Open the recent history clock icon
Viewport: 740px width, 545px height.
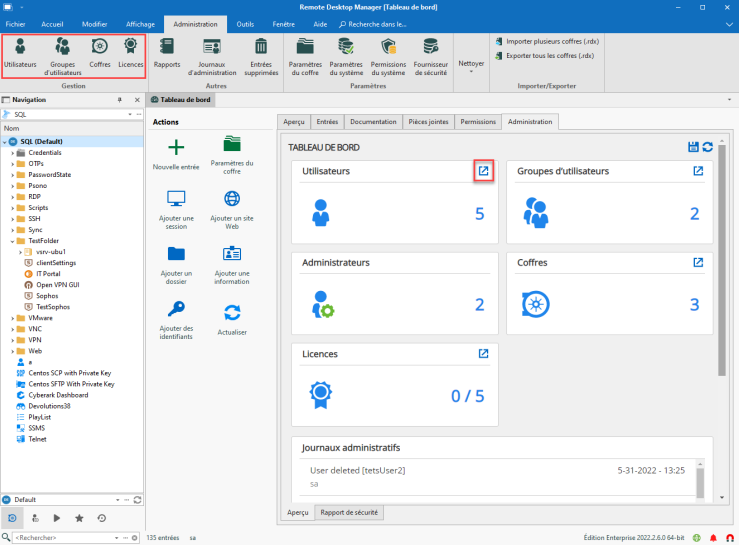coord(101,518)
